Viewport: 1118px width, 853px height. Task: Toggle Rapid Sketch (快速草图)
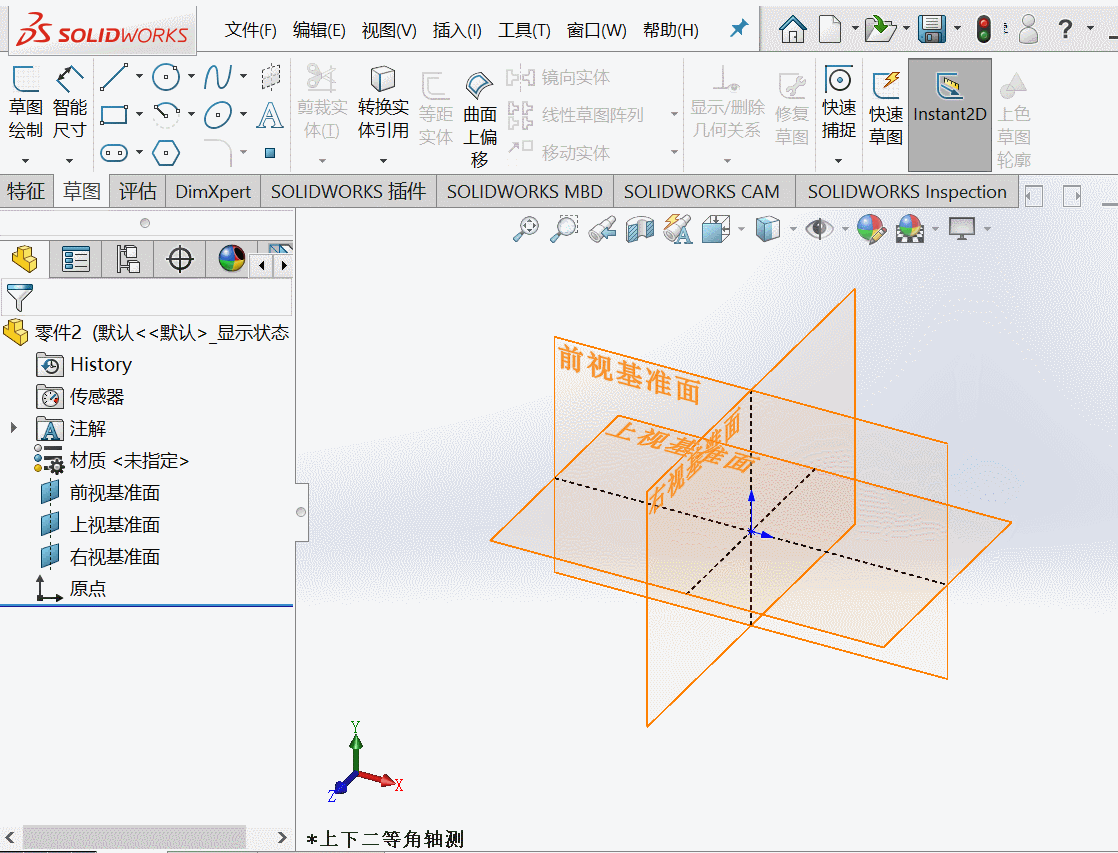(x=886, y=108)
